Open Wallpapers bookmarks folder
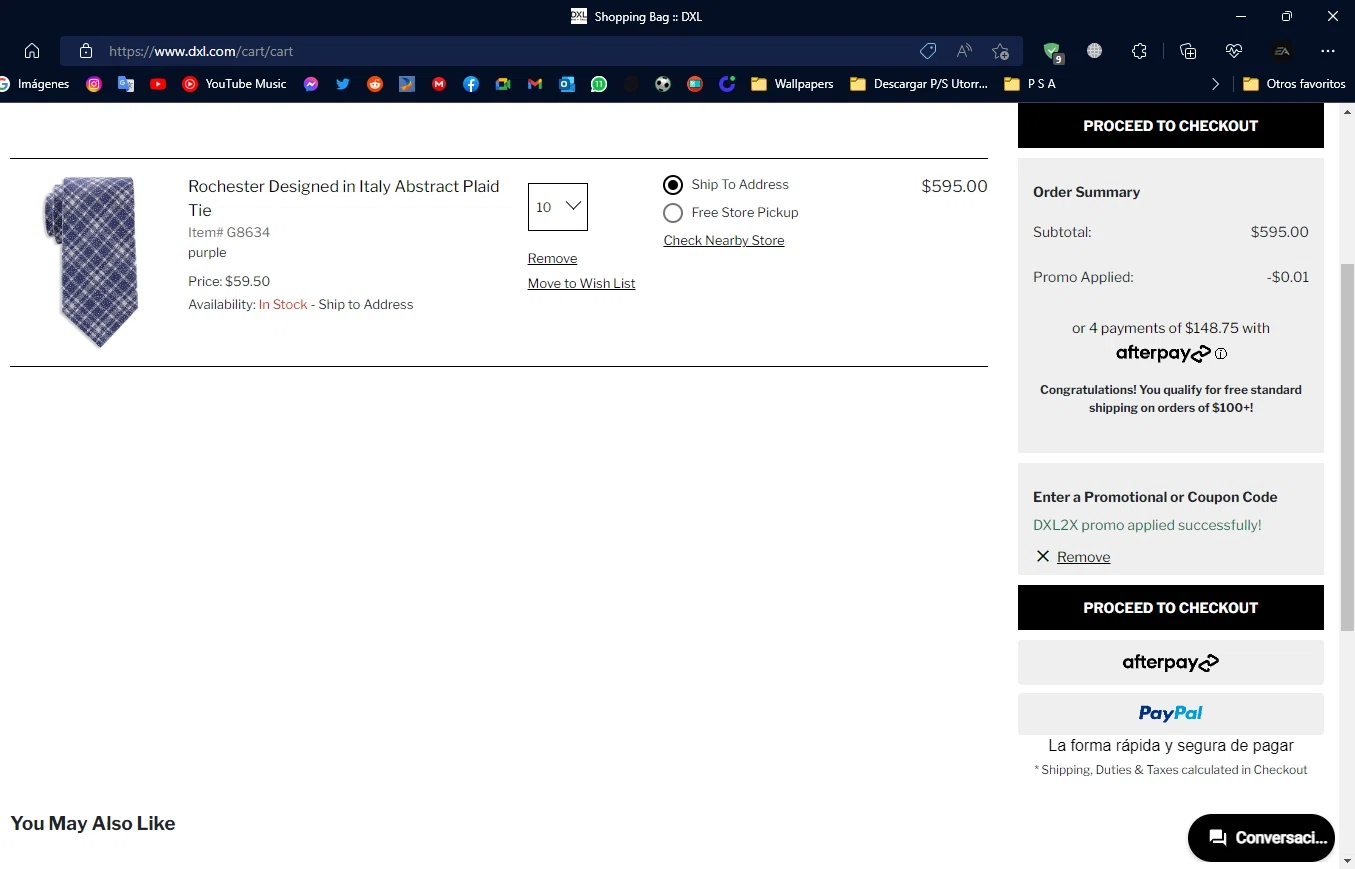The width and height of the screenshot is (1355, 869). coord(792,84)
